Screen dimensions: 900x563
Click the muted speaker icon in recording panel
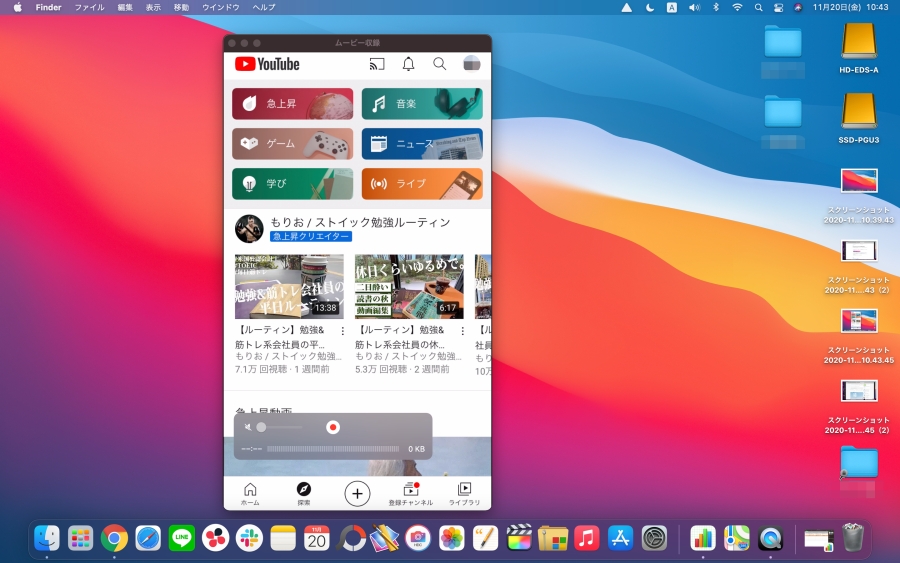[x=247, y=427]
